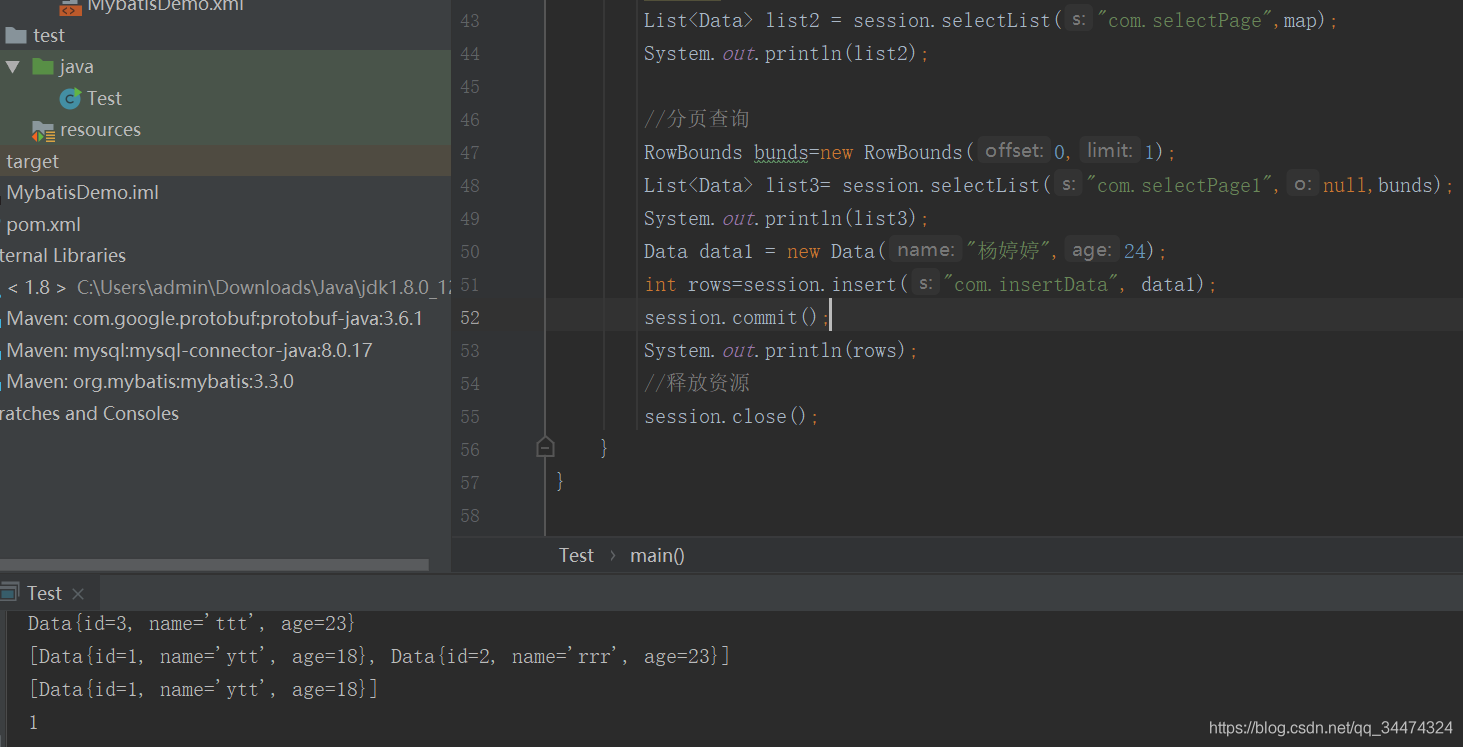
Task: Select the Test tab in Run panel
Action: tap(43, 593)
